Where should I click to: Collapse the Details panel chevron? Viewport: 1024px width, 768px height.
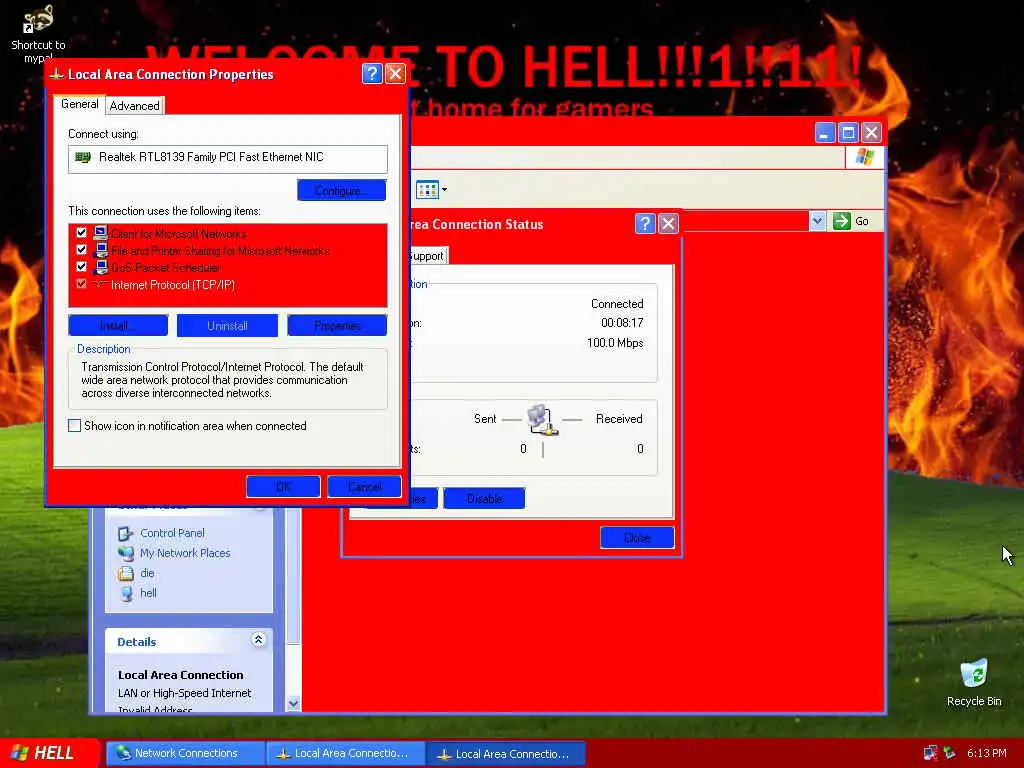pos(259,640)
